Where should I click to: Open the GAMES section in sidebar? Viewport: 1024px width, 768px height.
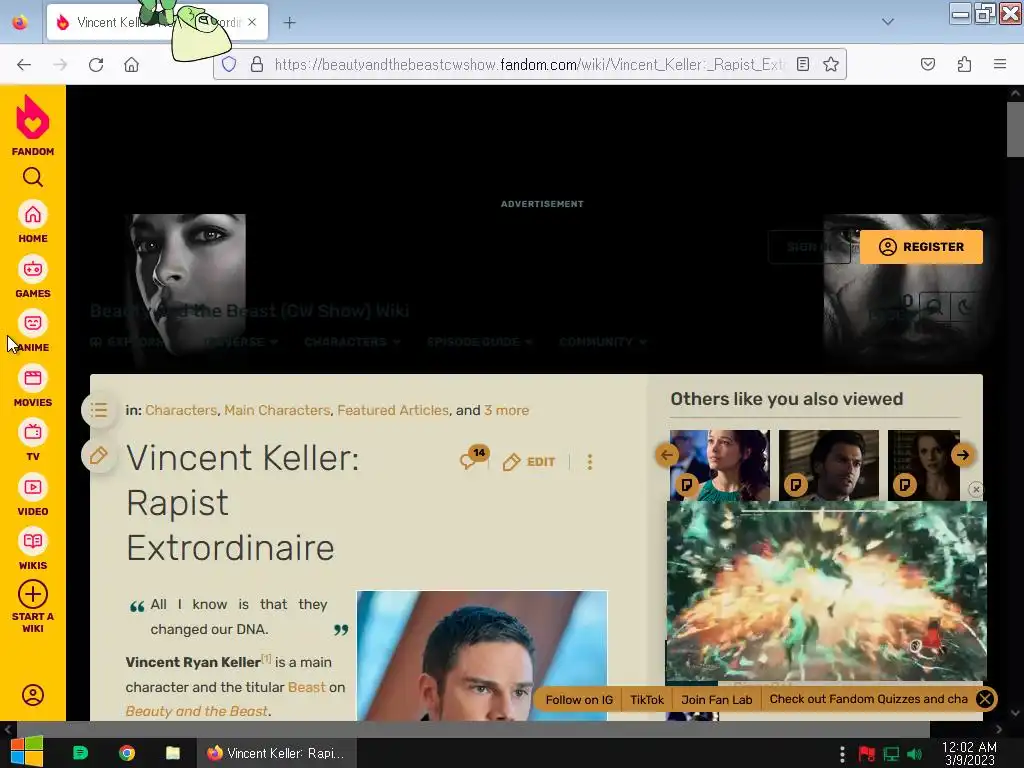click(x=33, y=277)
